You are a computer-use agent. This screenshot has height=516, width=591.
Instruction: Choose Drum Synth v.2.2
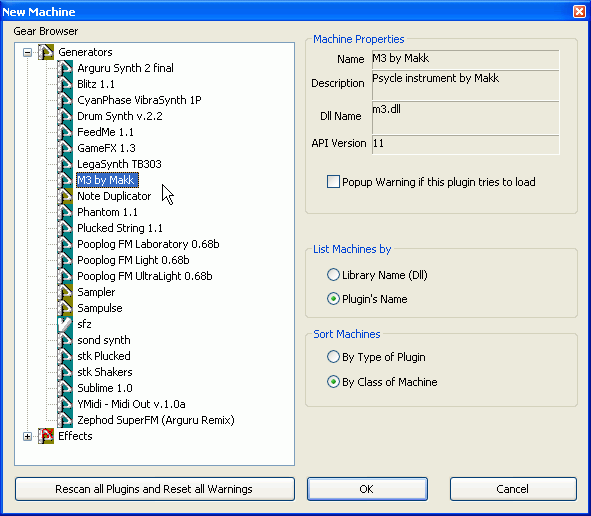pos(120,116)
